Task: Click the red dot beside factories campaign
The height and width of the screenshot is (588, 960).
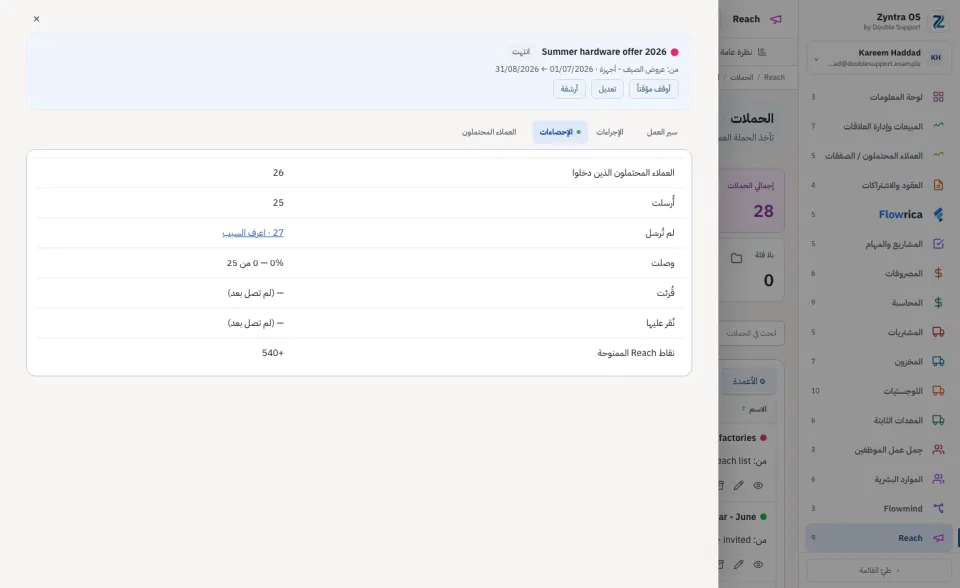Action: pyautogui.click(x=763, y=438)
